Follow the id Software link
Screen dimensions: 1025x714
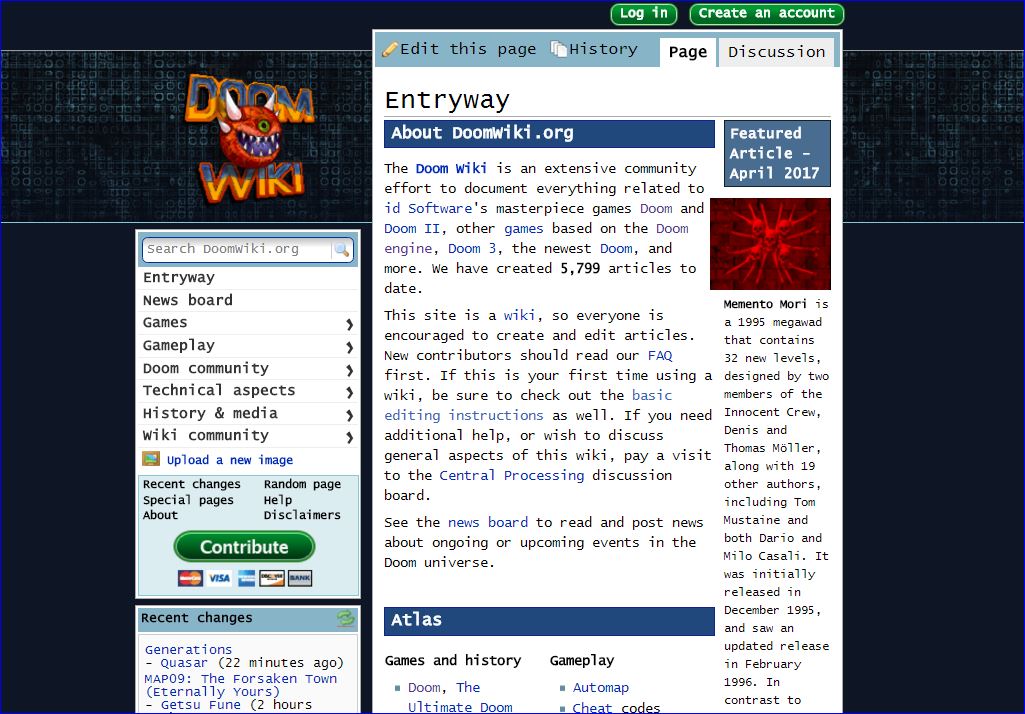click(x=428, y=208)
